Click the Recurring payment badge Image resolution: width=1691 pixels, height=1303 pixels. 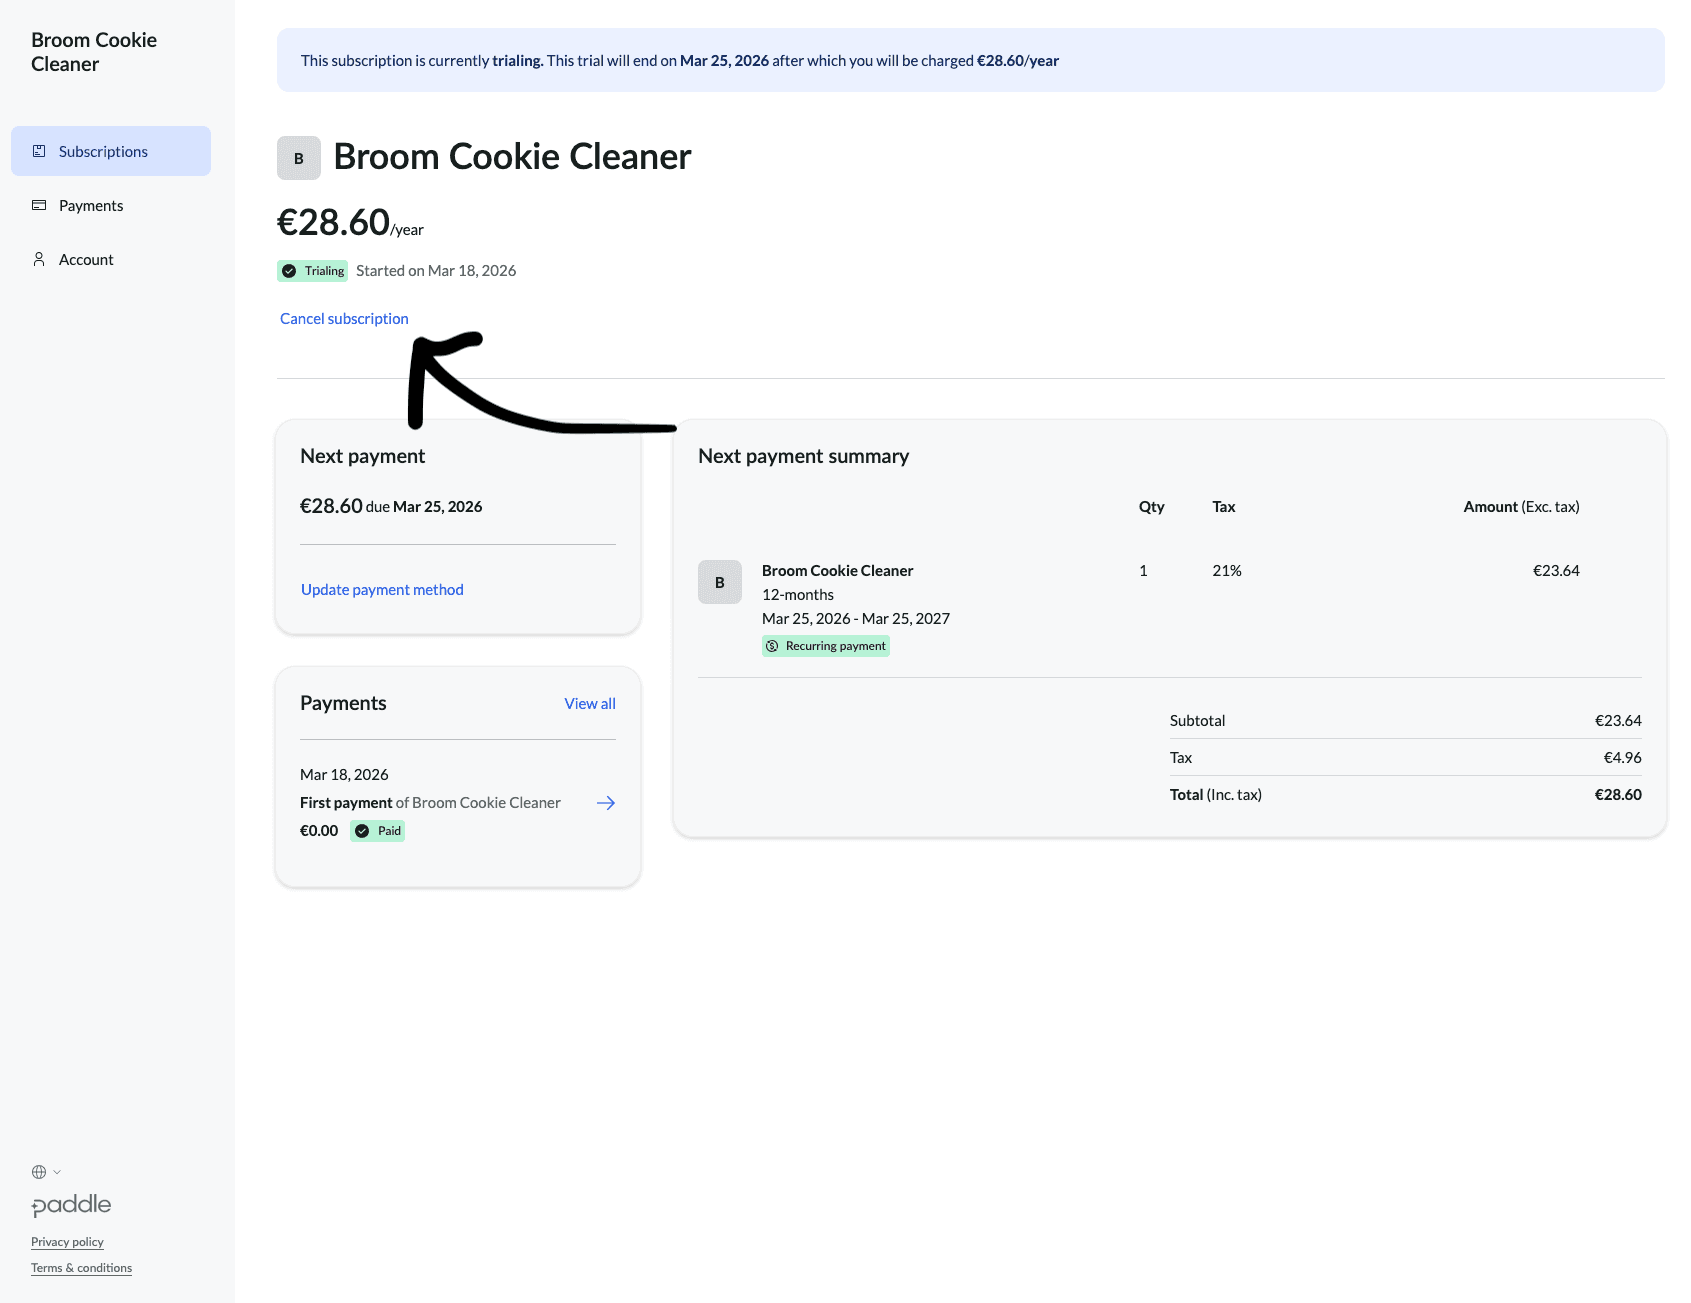[x=826, y=646]
